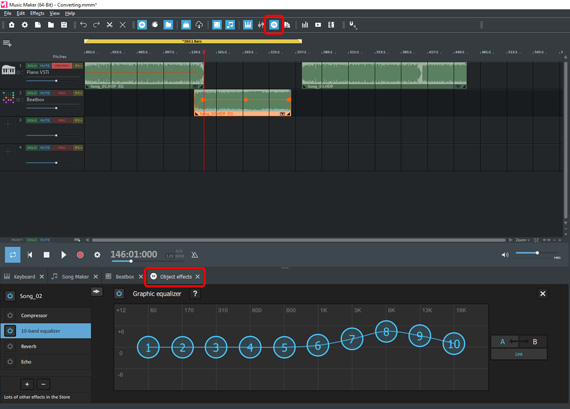The height and width of the screenshot is (409, 570).
Task: Delete selected object with X icon
Action: pos(123,25)
